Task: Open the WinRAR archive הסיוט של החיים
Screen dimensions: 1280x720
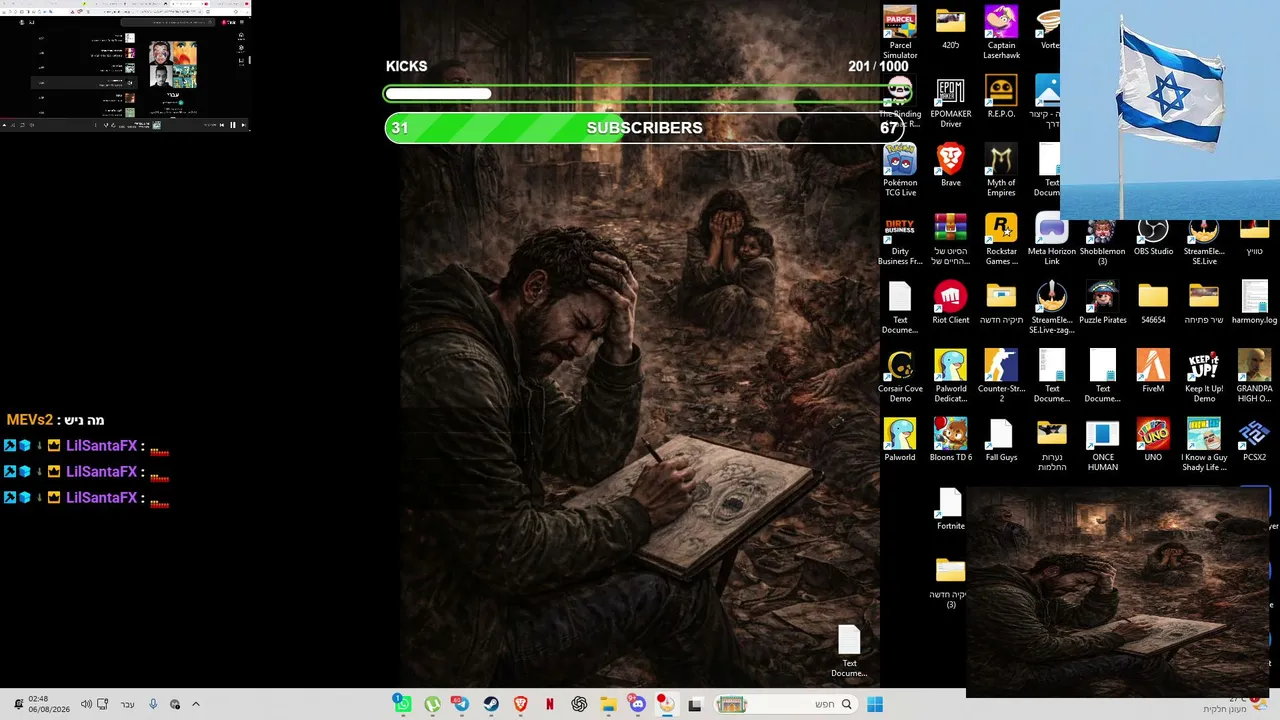Action: (950, 239)
